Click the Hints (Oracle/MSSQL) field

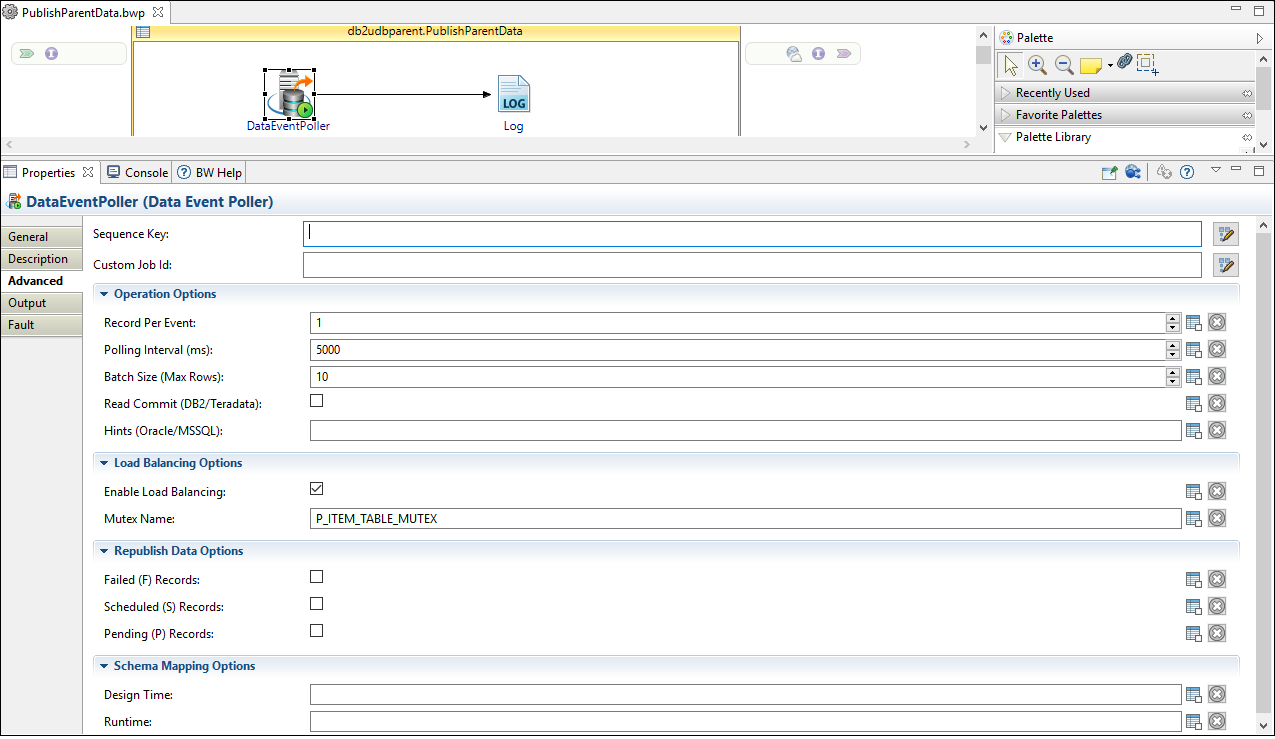(746, 431)
